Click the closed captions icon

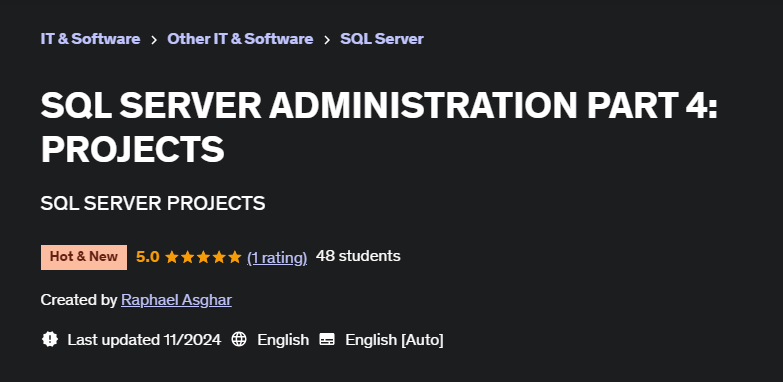pos(327,340)
